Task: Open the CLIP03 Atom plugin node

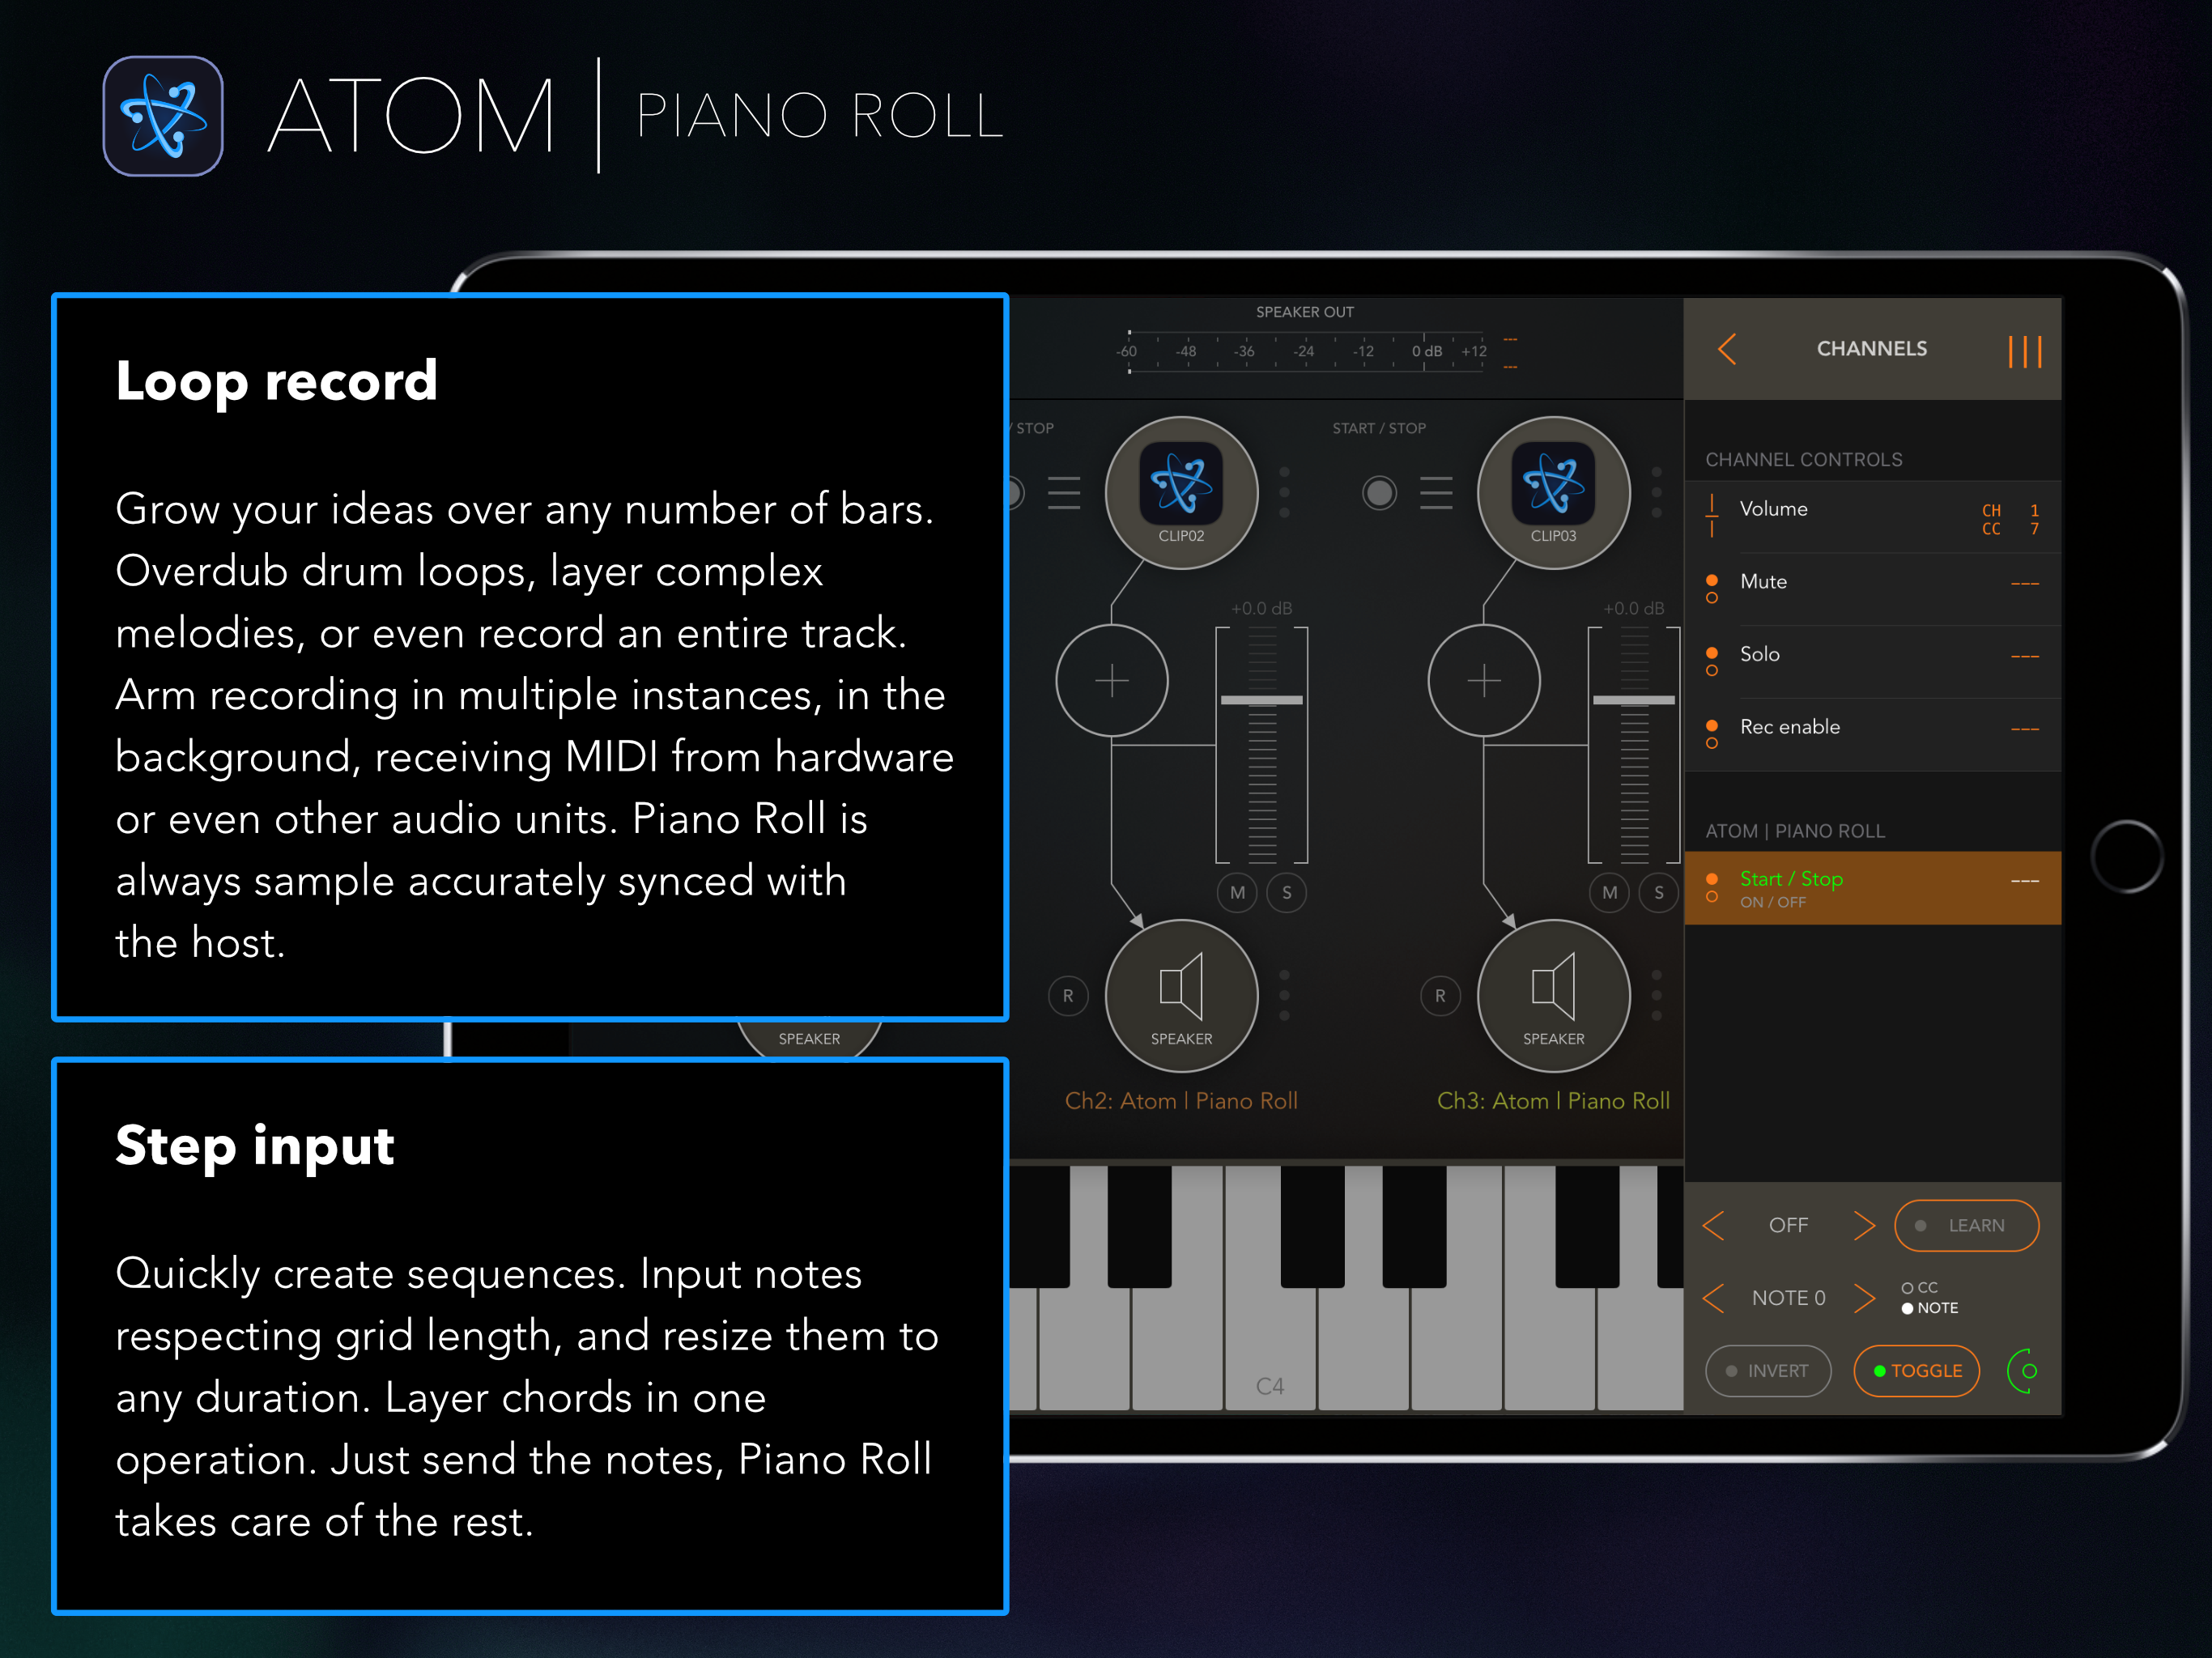Action: [1553, 492]
